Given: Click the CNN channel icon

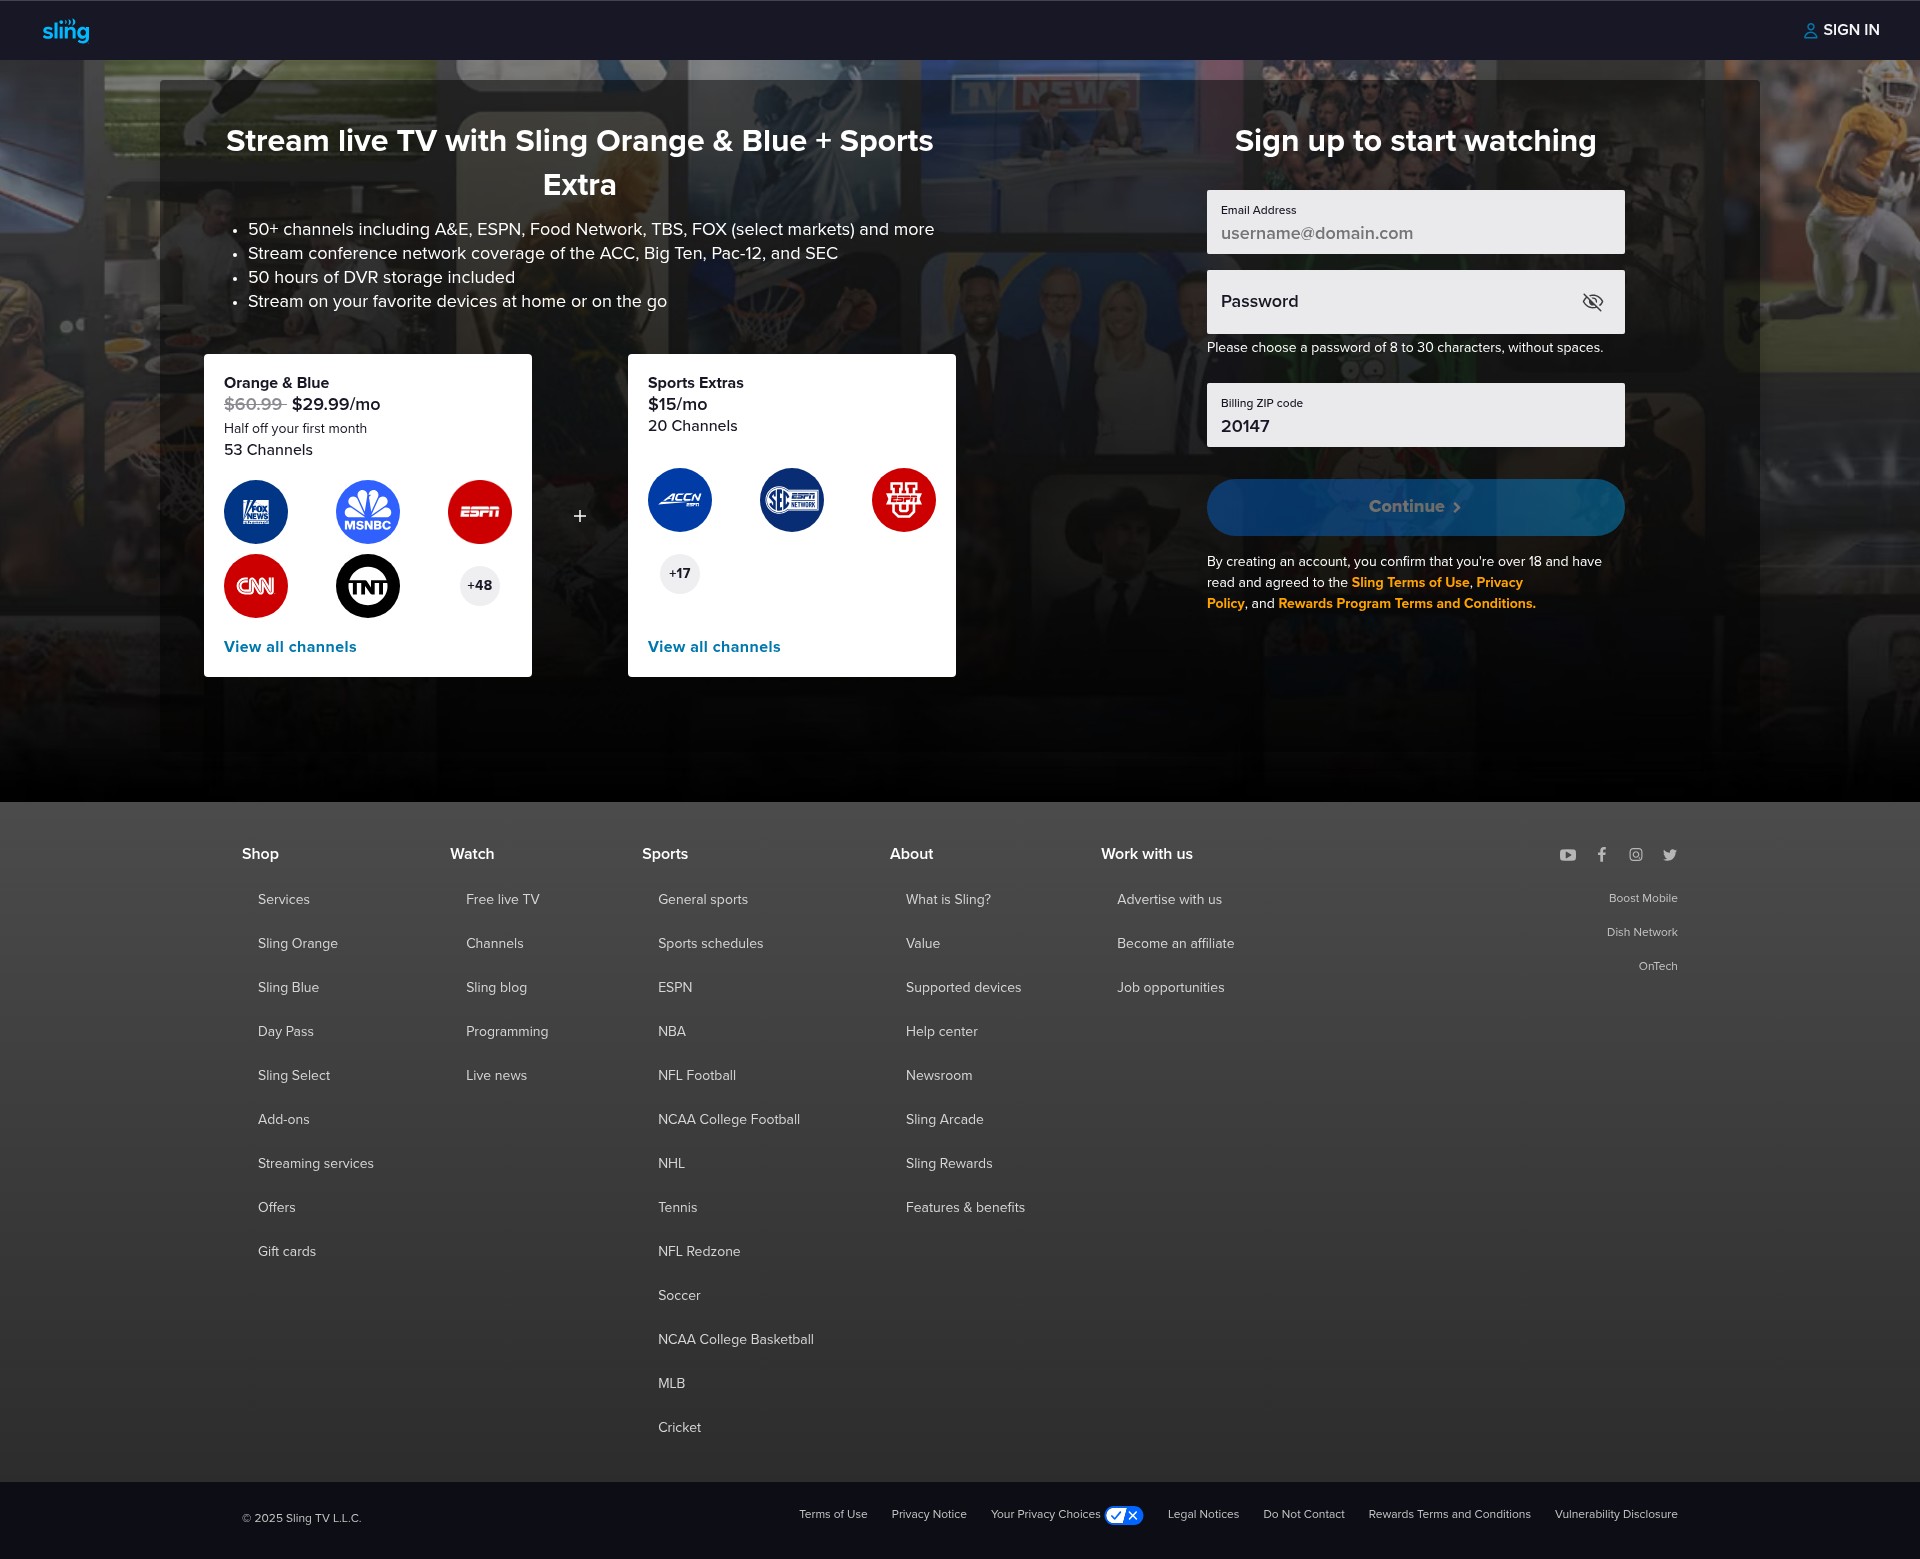Looking at the screenshot, I should coord(256,586).
